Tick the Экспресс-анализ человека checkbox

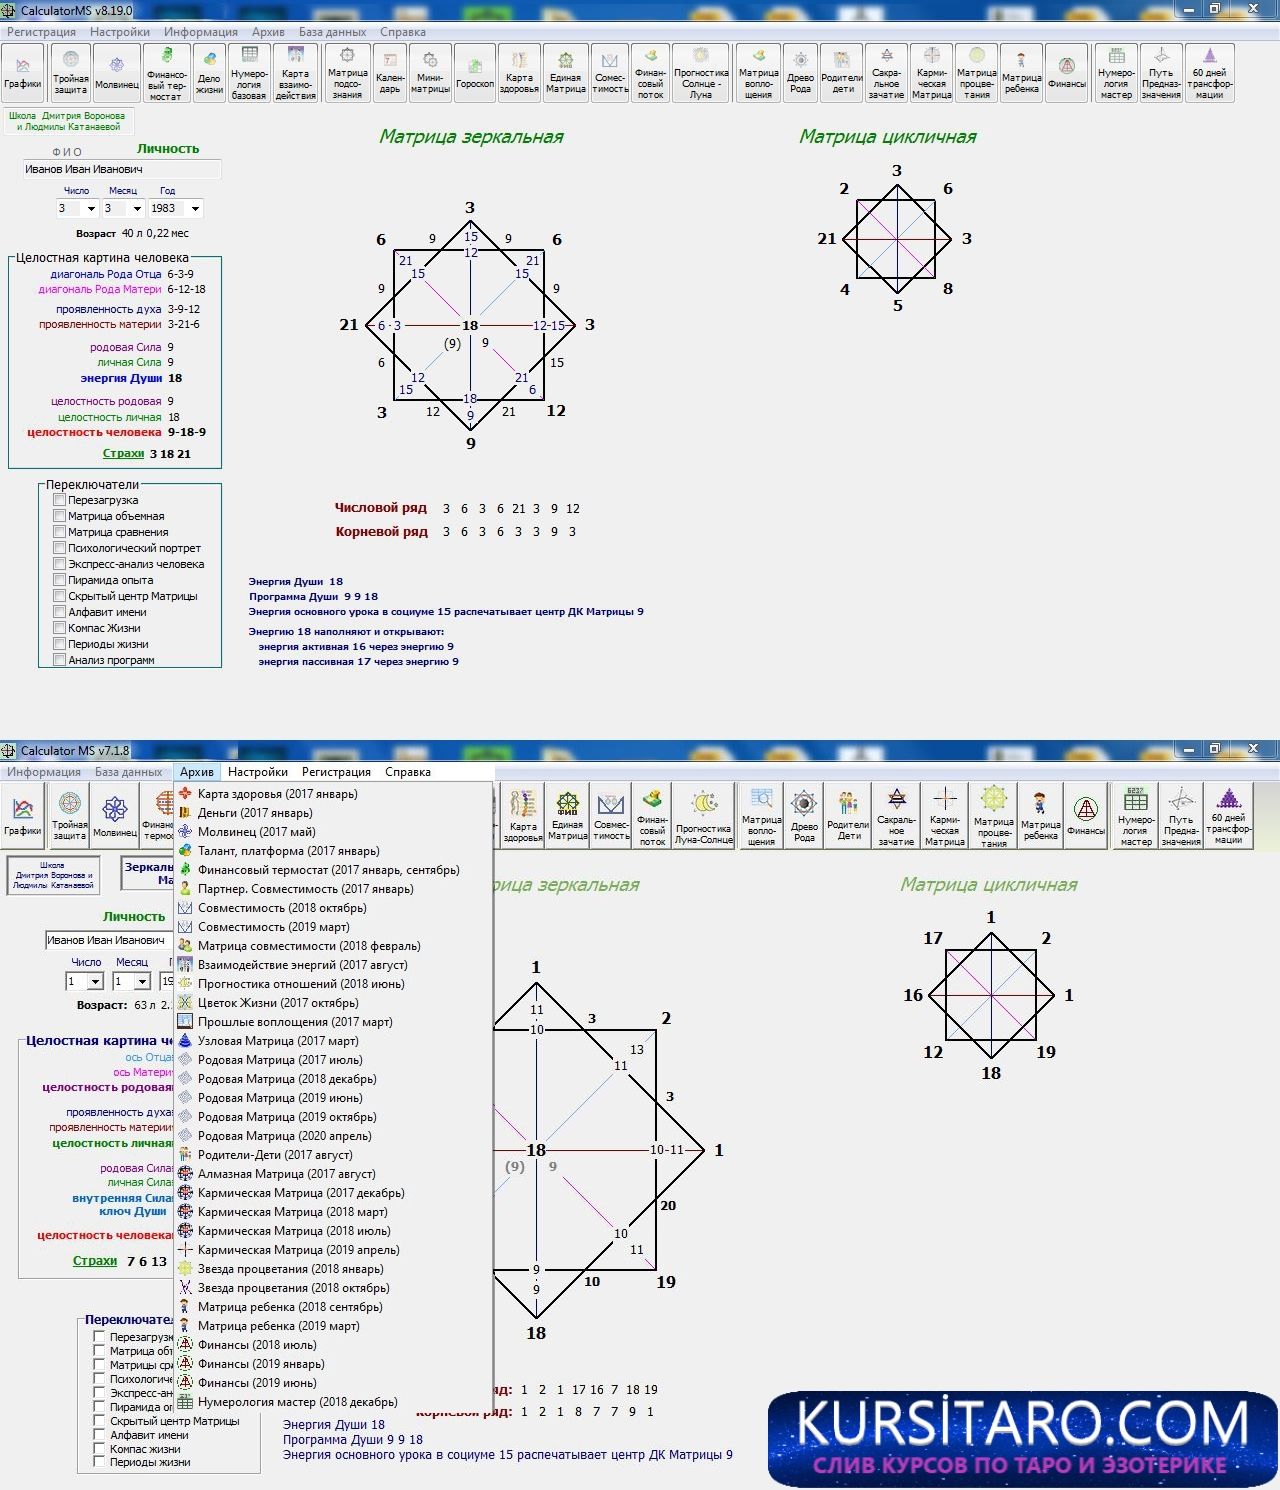(x=60, y=564)
